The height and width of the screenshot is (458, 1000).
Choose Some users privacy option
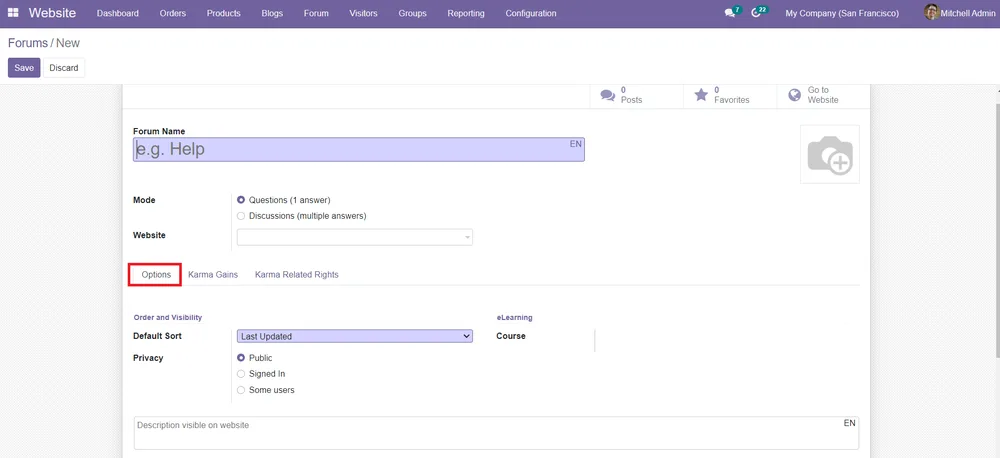pyautogui.click(x=240, y=390)
